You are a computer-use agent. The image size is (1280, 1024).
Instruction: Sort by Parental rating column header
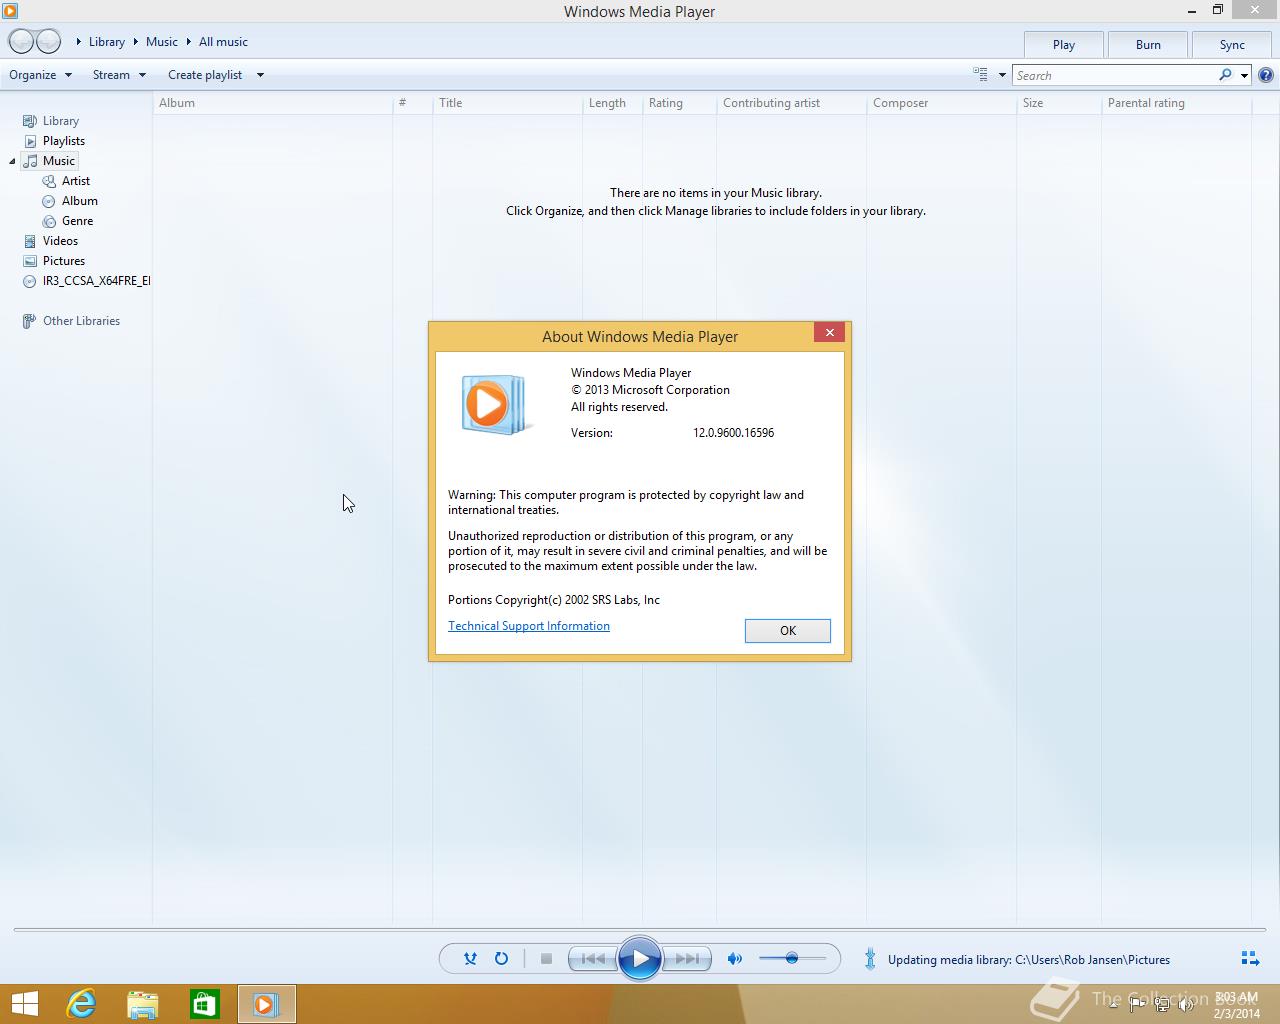tap(1176, 103)
